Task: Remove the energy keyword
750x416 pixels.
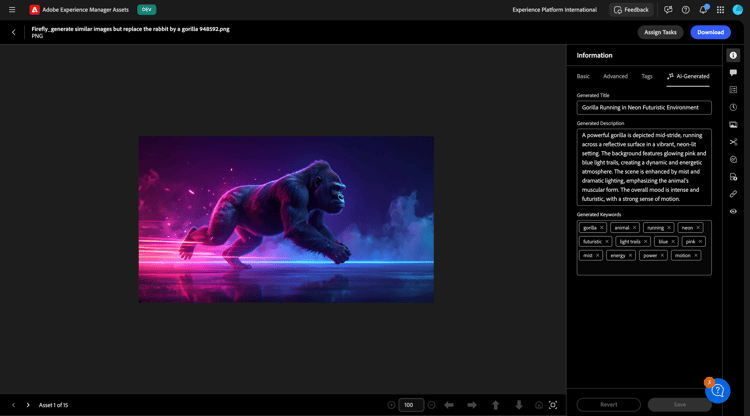Action: pyautogui.click(x=630, y=255)
